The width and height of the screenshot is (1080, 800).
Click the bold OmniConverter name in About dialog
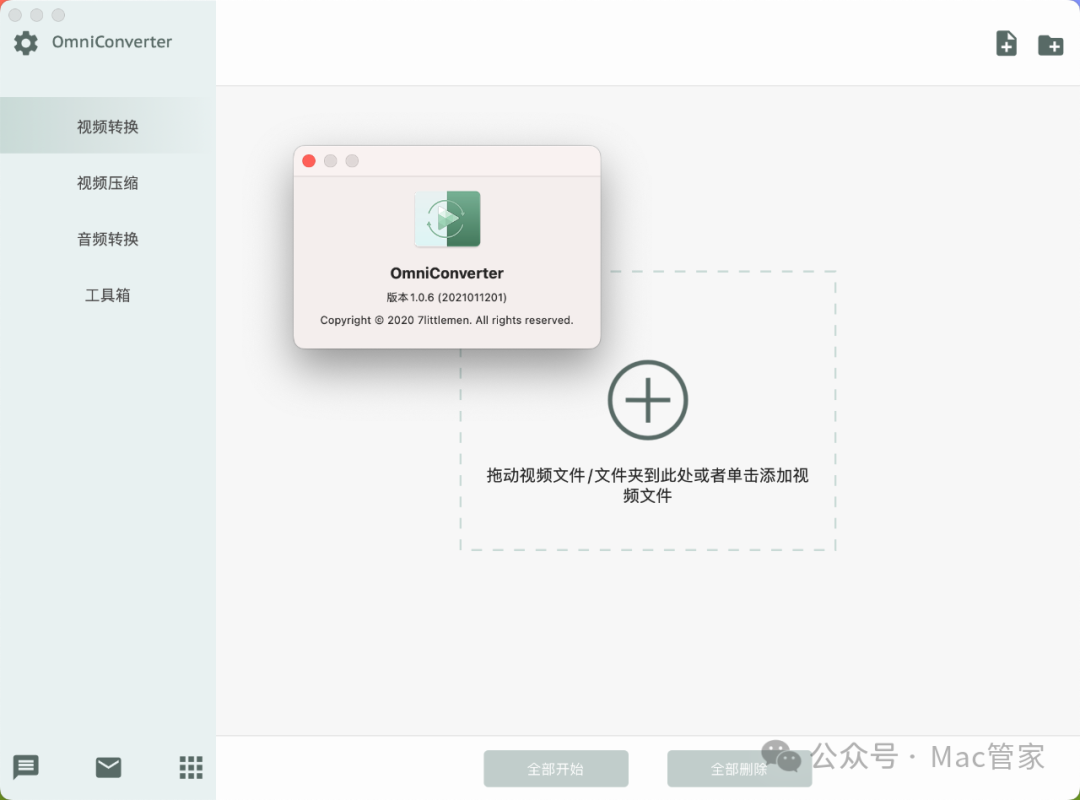click(446, 273)
